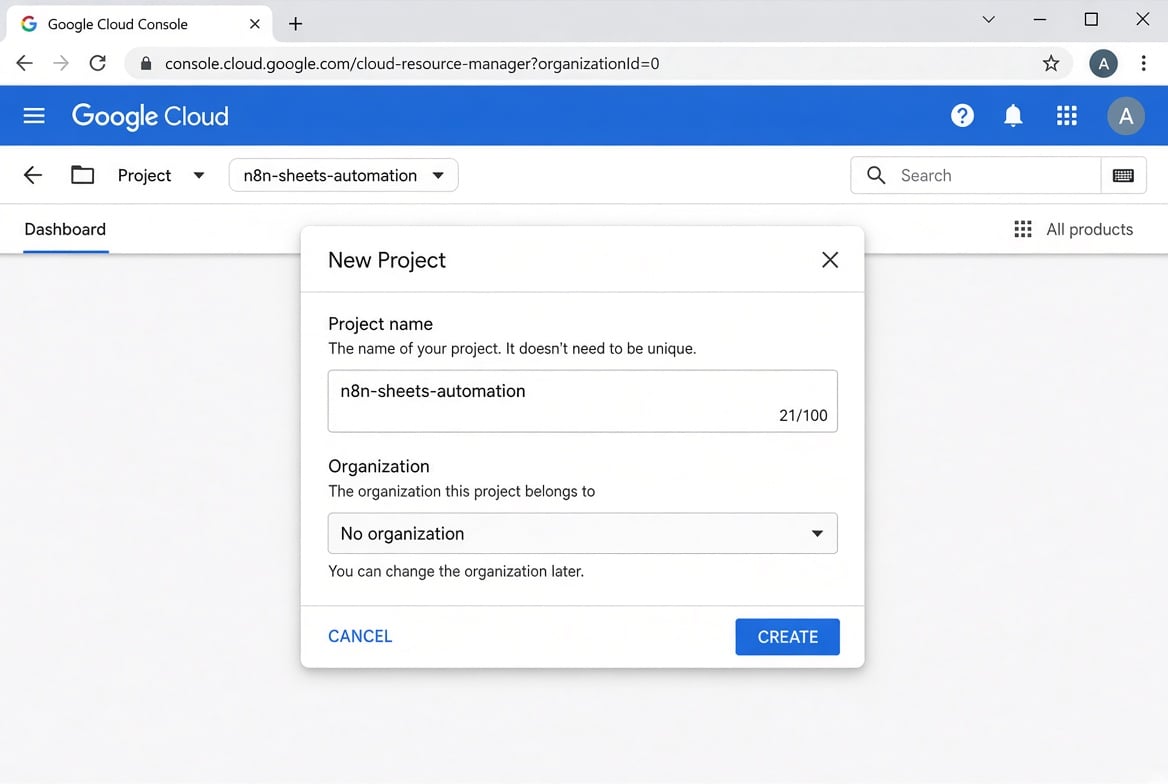Close the New Project dialog with X
Screen dimensions: 1168x784
point(829,260)
